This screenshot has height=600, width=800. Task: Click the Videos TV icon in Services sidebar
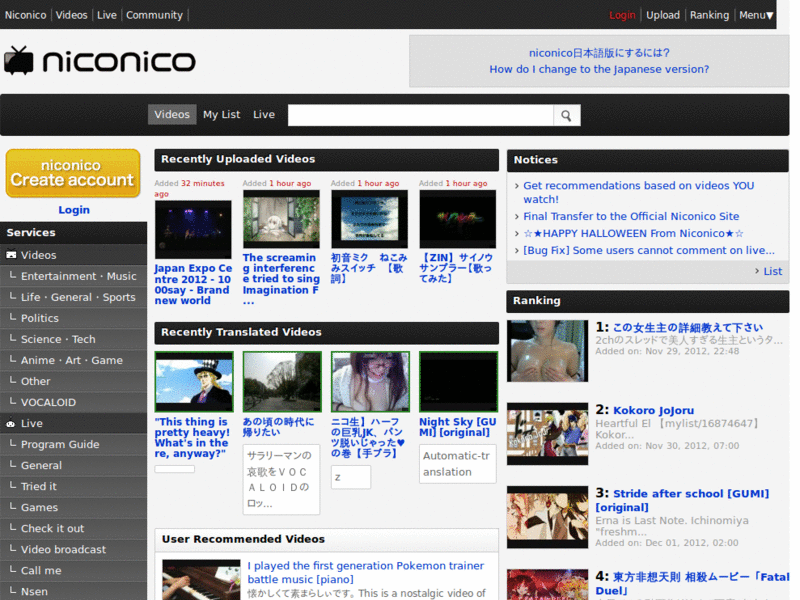[x=11, y=255]
